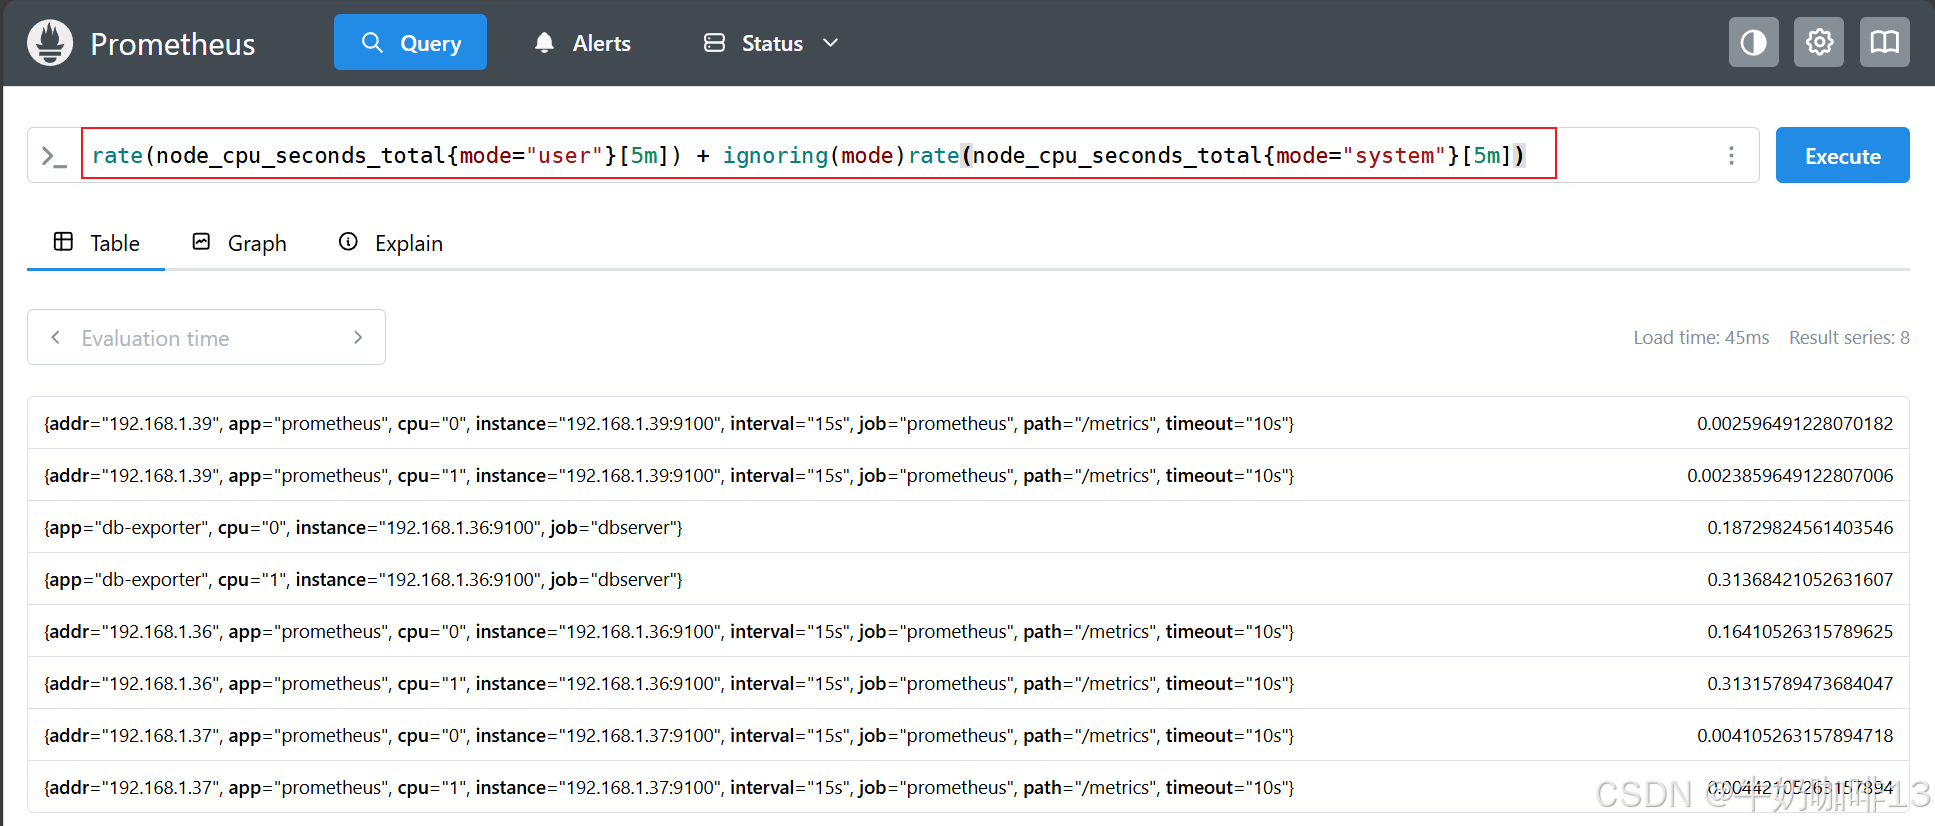Viewport: 1935px width, 826px height.
Task: Open the query options three-dot menu
Action: pyautogui.click(x=1731, y=155)
